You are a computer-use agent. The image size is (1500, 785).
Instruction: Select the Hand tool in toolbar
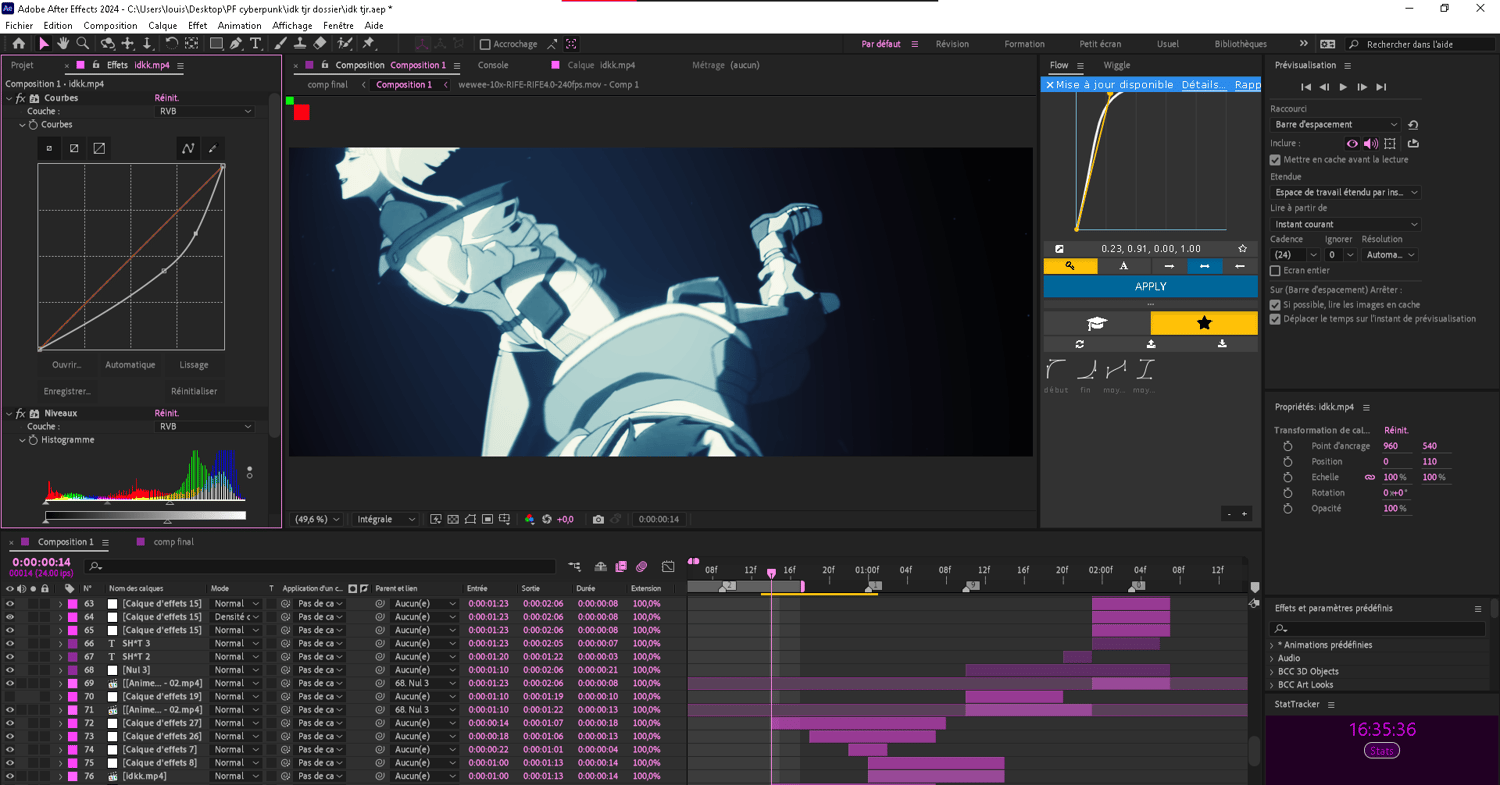coord(63,44)
